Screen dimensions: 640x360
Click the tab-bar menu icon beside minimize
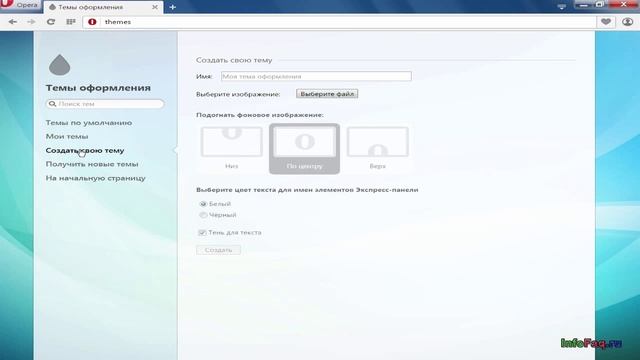pos(562,7)
